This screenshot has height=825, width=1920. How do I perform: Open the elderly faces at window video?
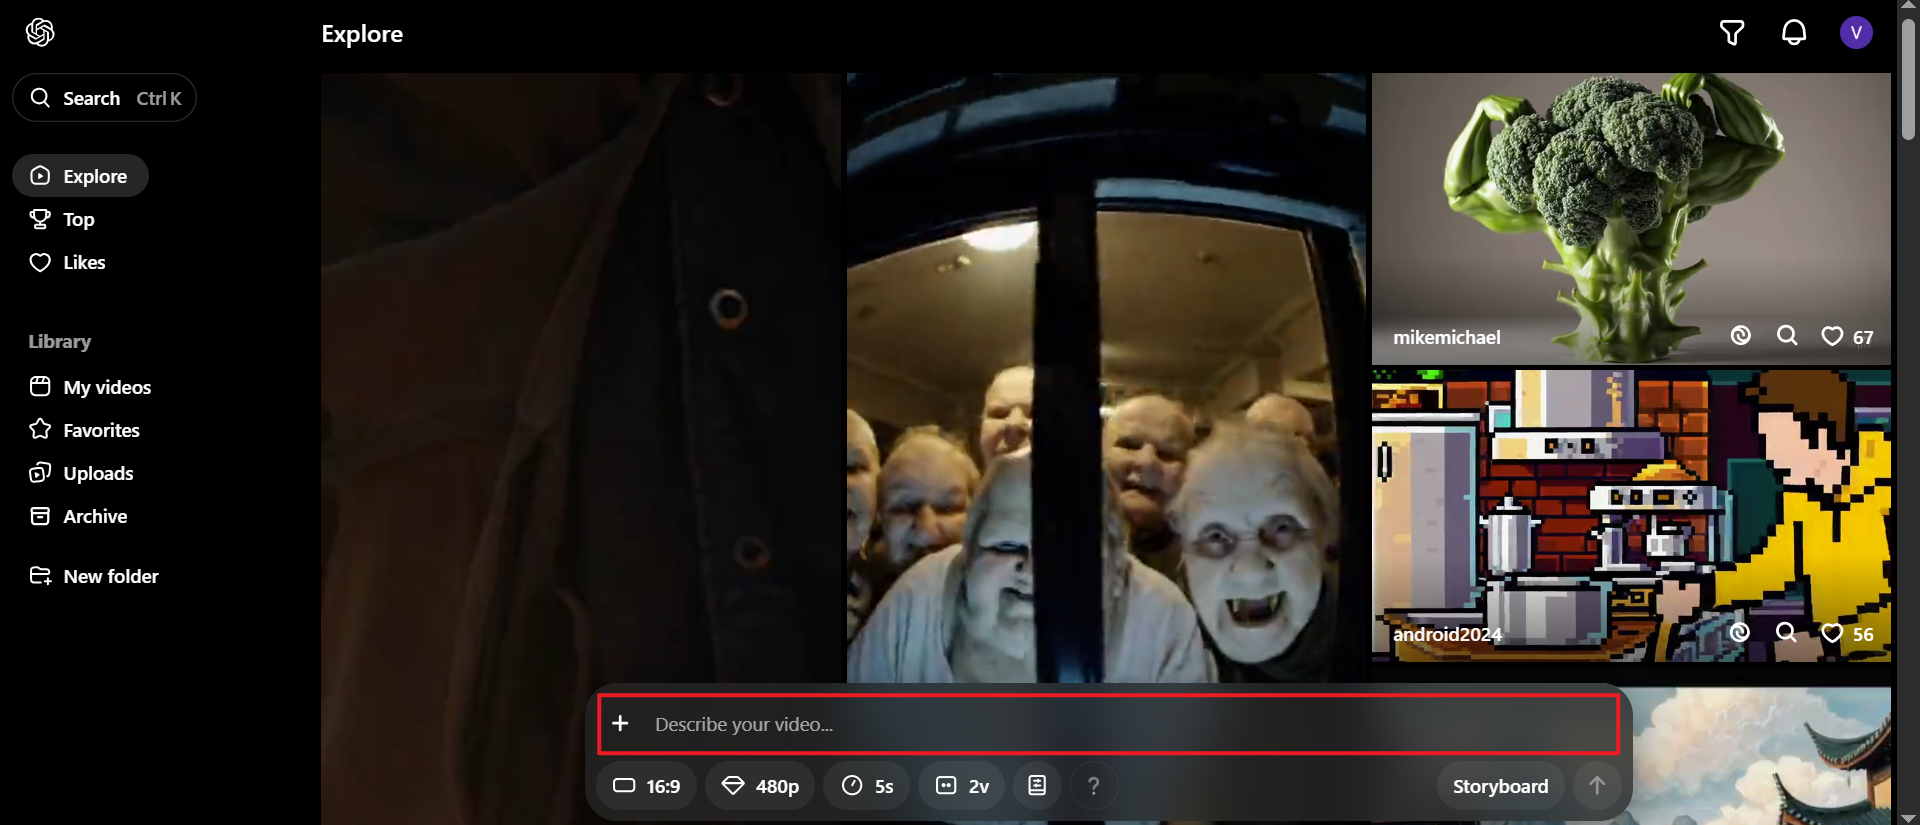pos(1106,378)
